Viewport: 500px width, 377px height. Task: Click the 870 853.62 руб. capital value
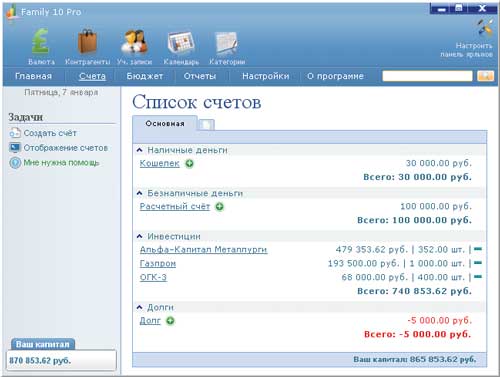[40, 360]
